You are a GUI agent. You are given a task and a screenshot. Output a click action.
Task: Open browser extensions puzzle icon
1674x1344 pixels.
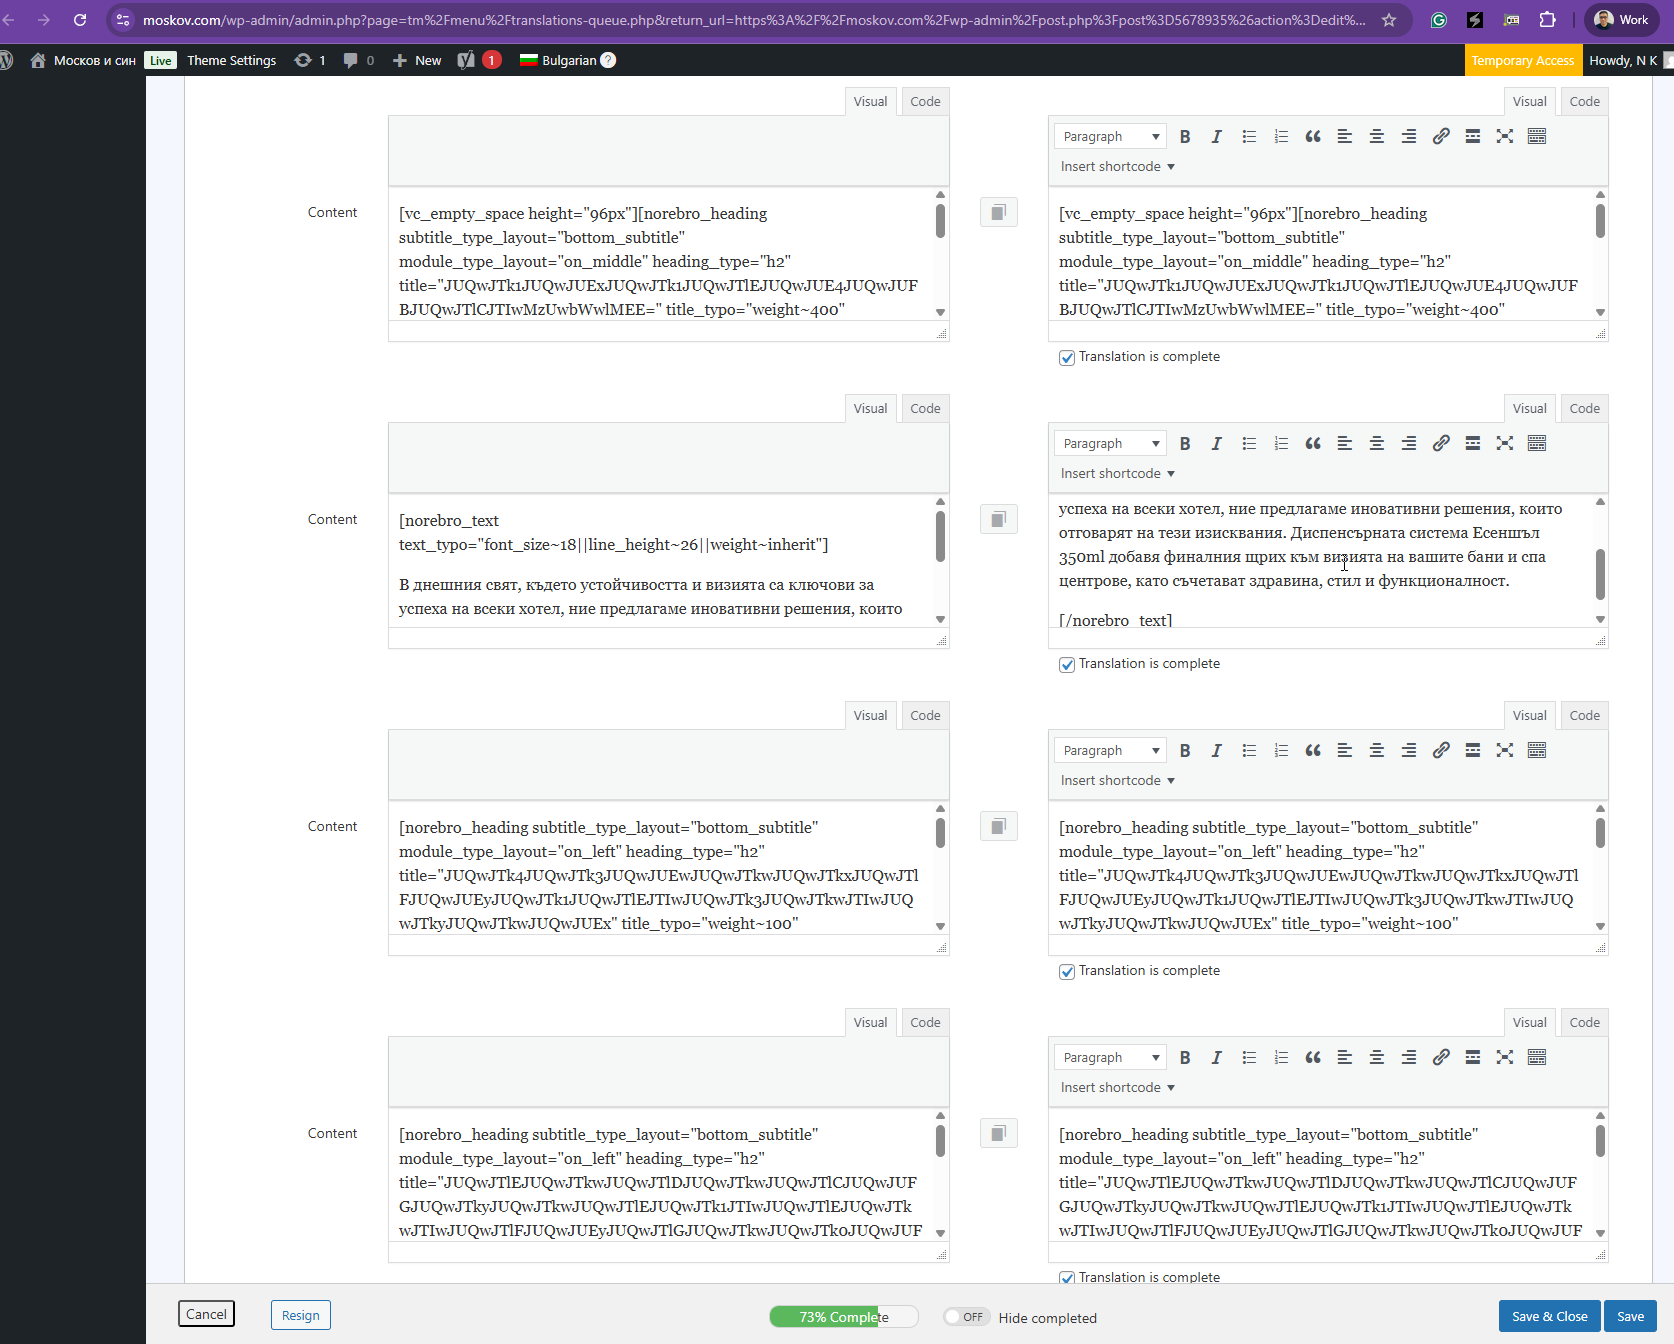pyautogui.click(x=1547, y=20)
